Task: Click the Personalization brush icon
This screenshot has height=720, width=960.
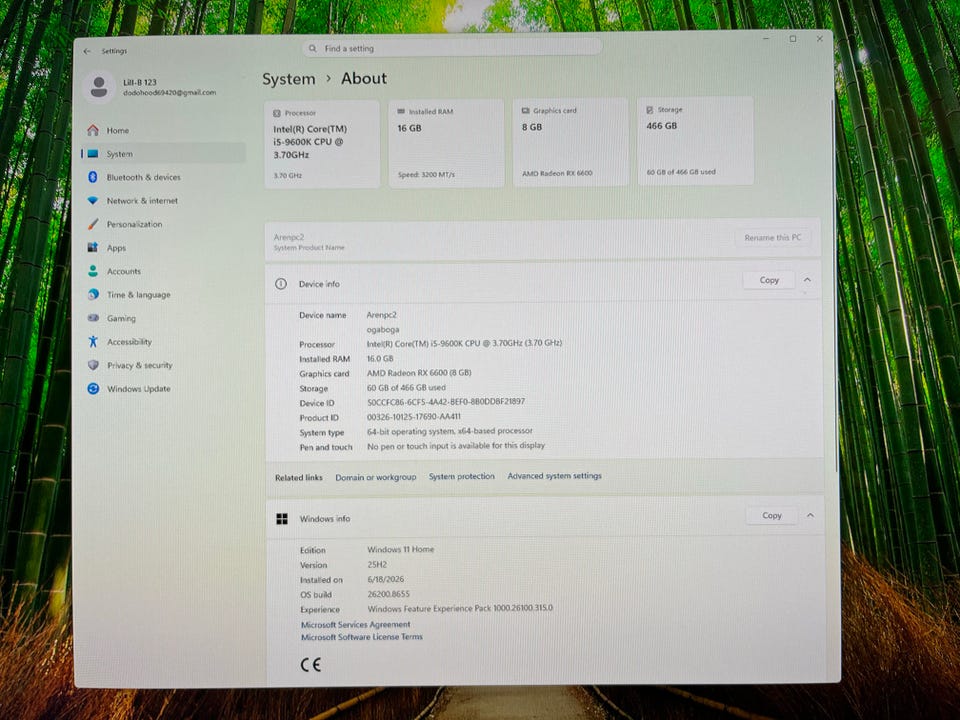Action: point(93,224)
